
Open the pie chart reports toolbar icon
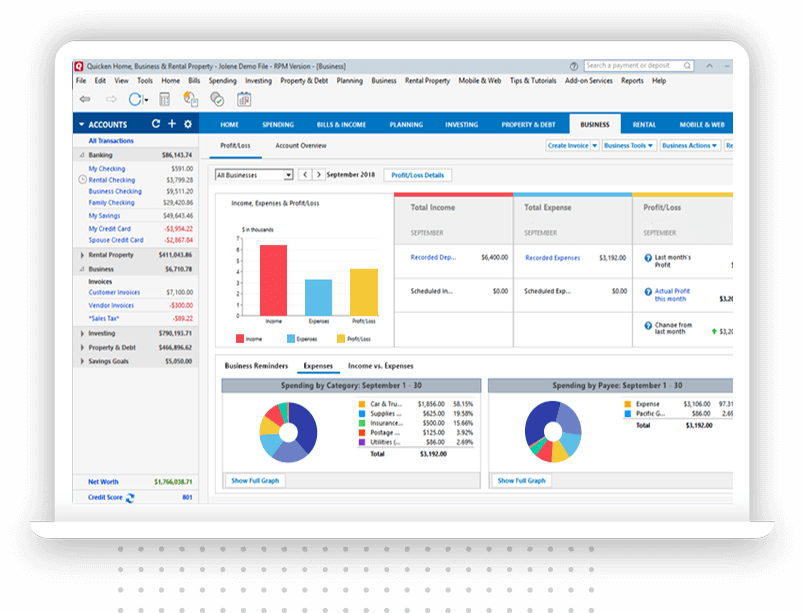pos(191,99)
